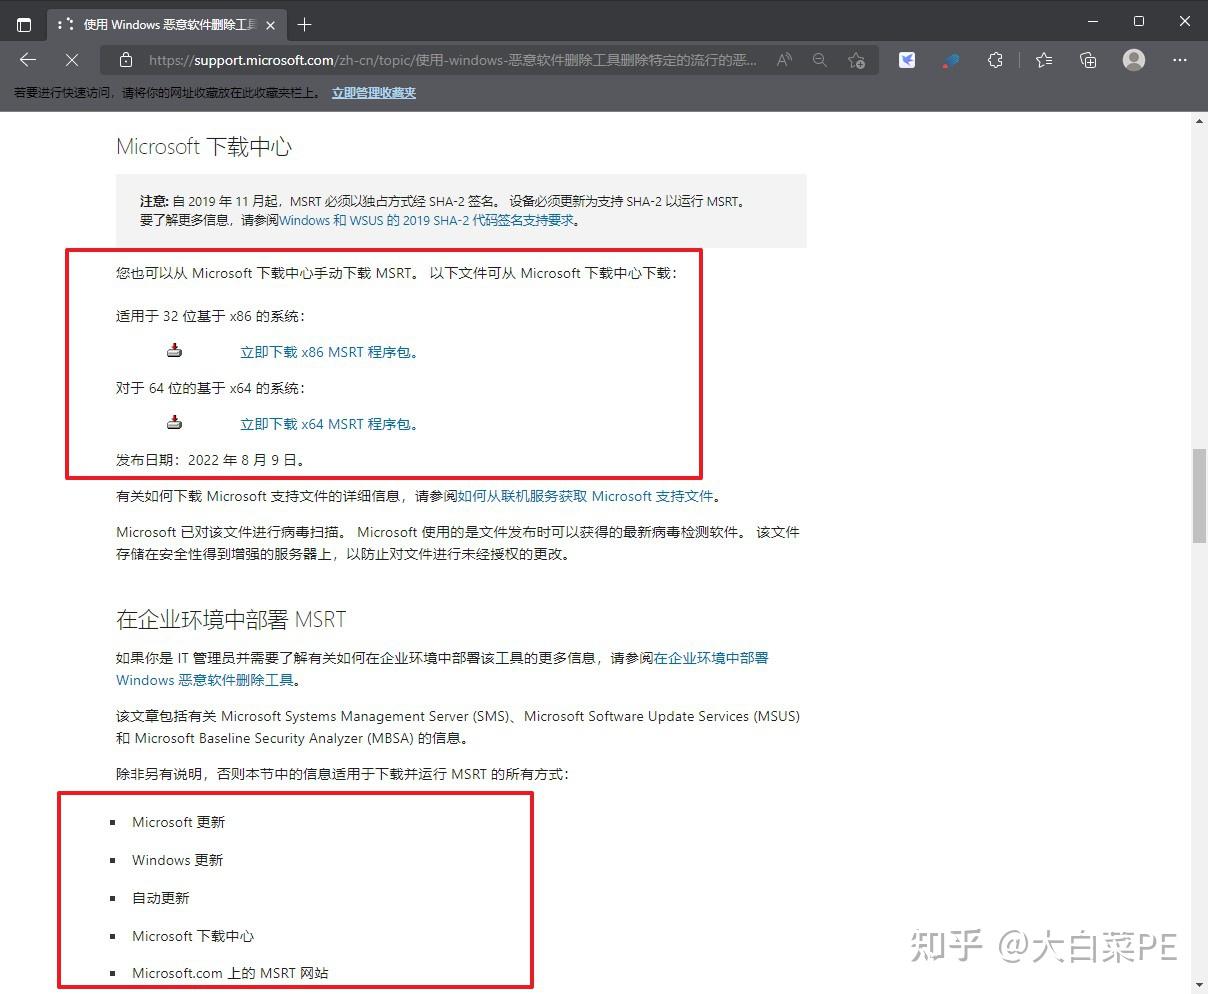Click the page vertical scrollbar thumb
Viewport: 1208px width, 994px height.
(1199, 496)
